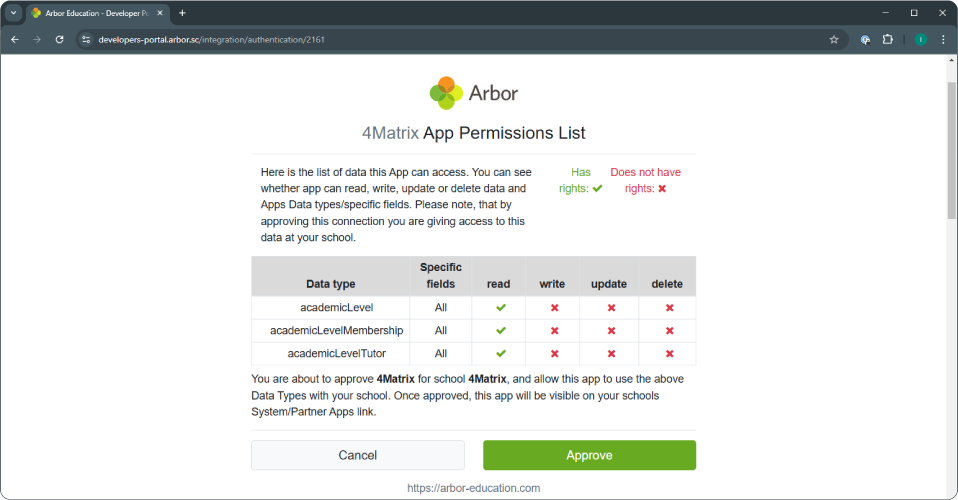958x500 pixels.
Task: Select the Arbor Education - Developer Portal tab
Action: [x=98, y=13]
